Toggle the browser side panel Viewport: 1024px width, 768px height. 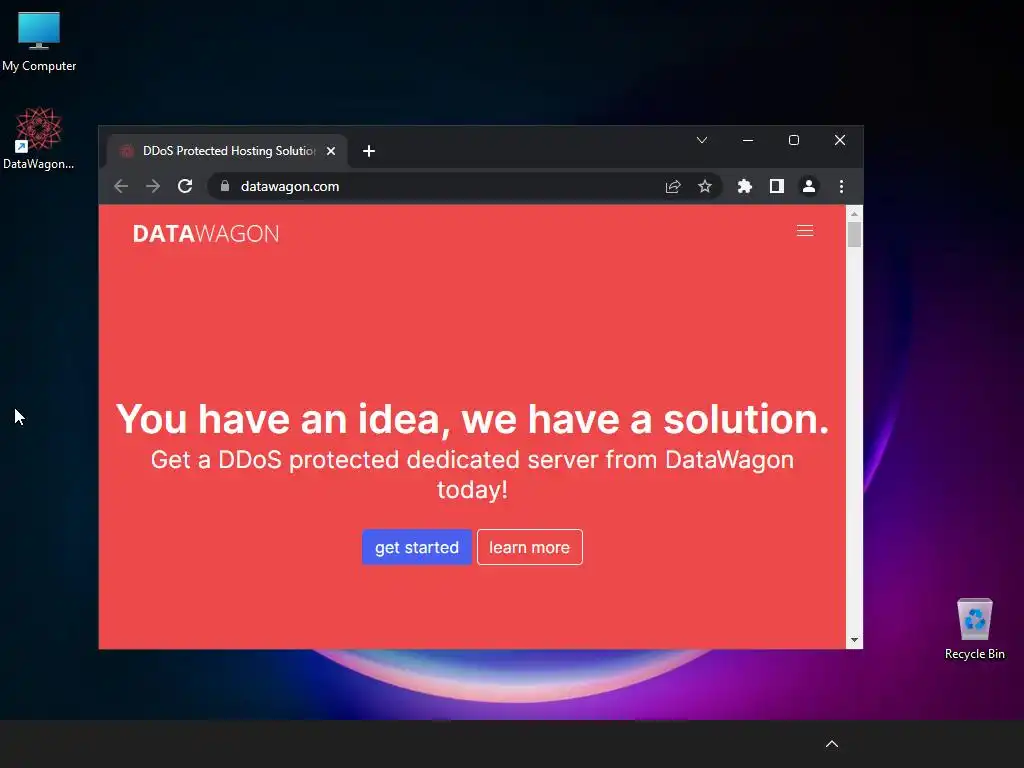pyautogui.click(x=776, y=187)
